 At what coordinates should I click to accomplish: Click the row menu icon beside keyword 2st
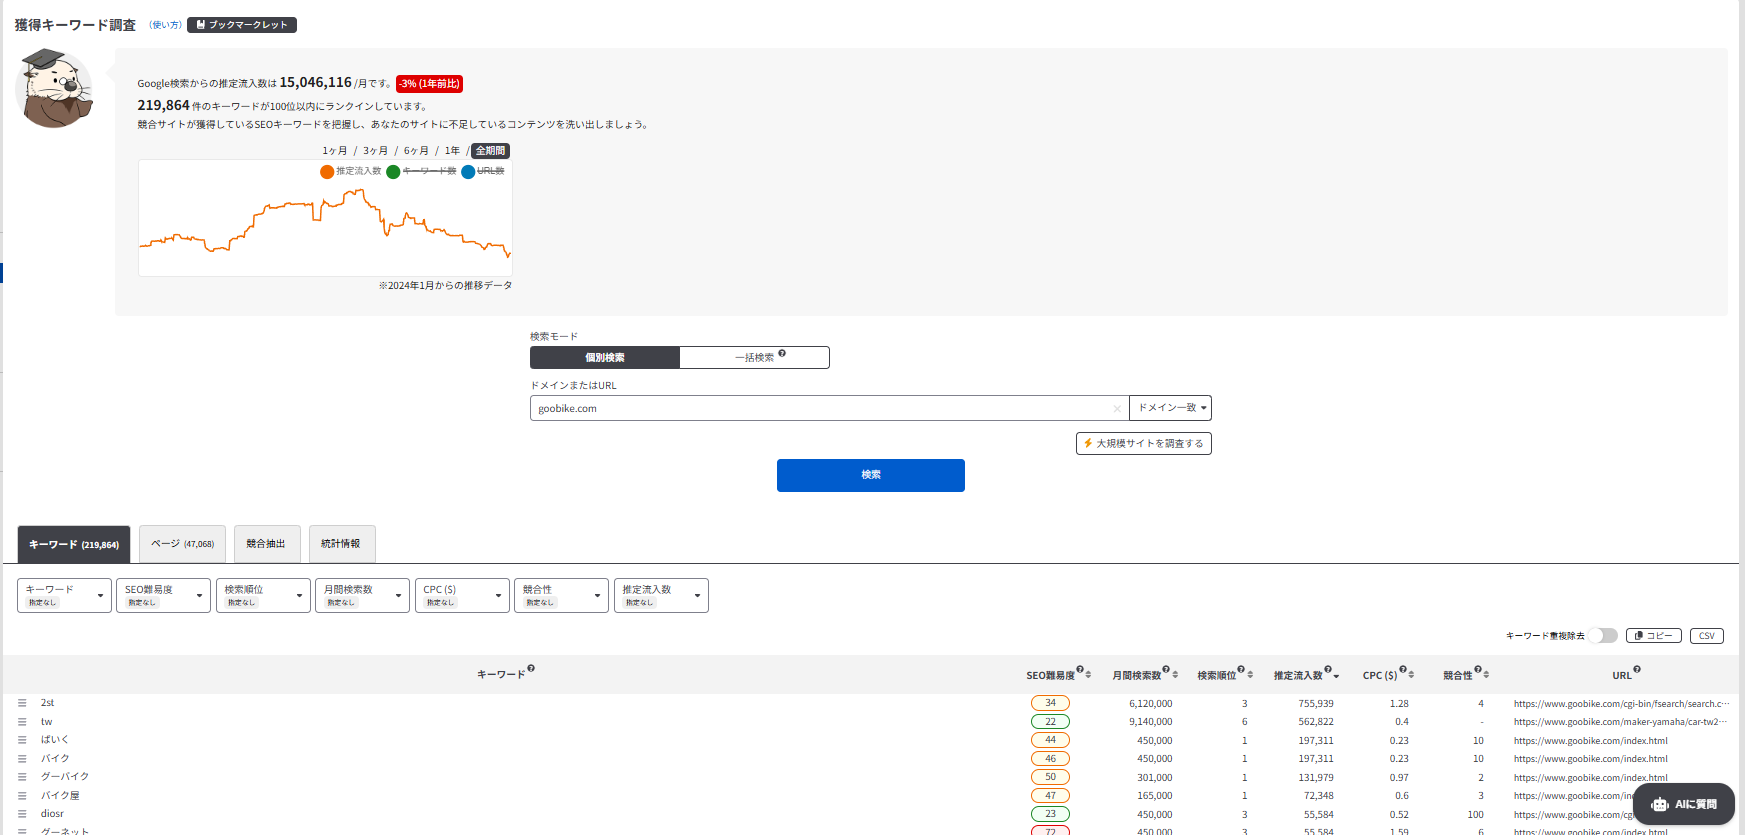click(x=22, y=703)
